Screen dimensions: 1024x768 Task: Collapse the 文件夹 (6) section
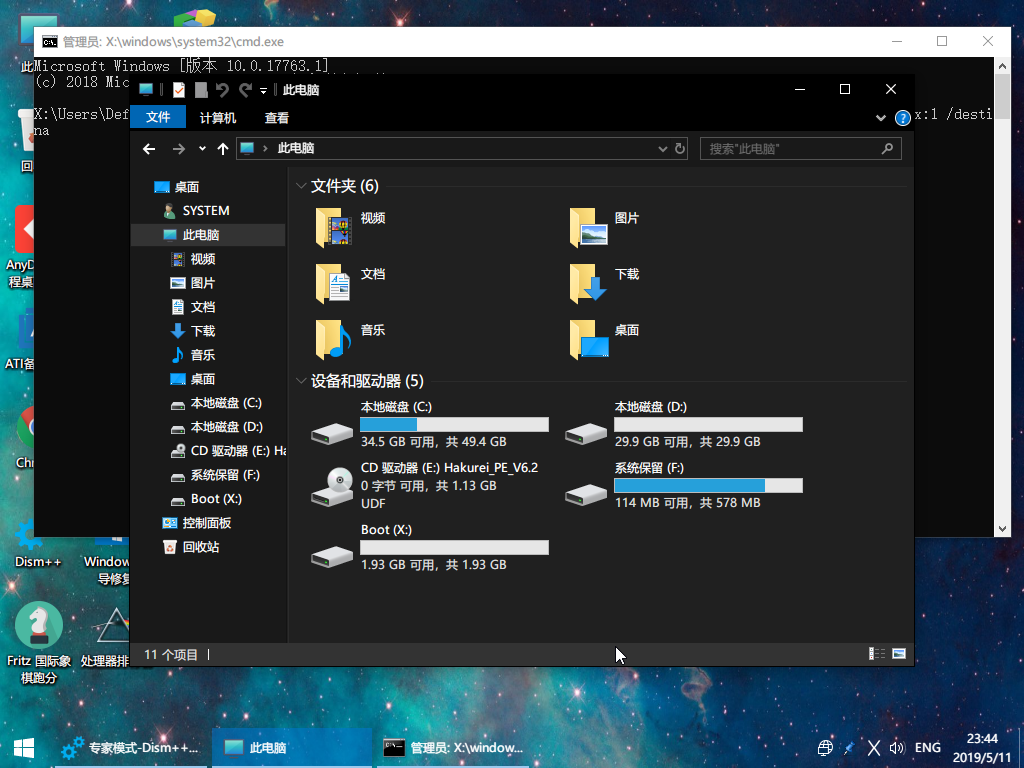(x=301, y=185)
